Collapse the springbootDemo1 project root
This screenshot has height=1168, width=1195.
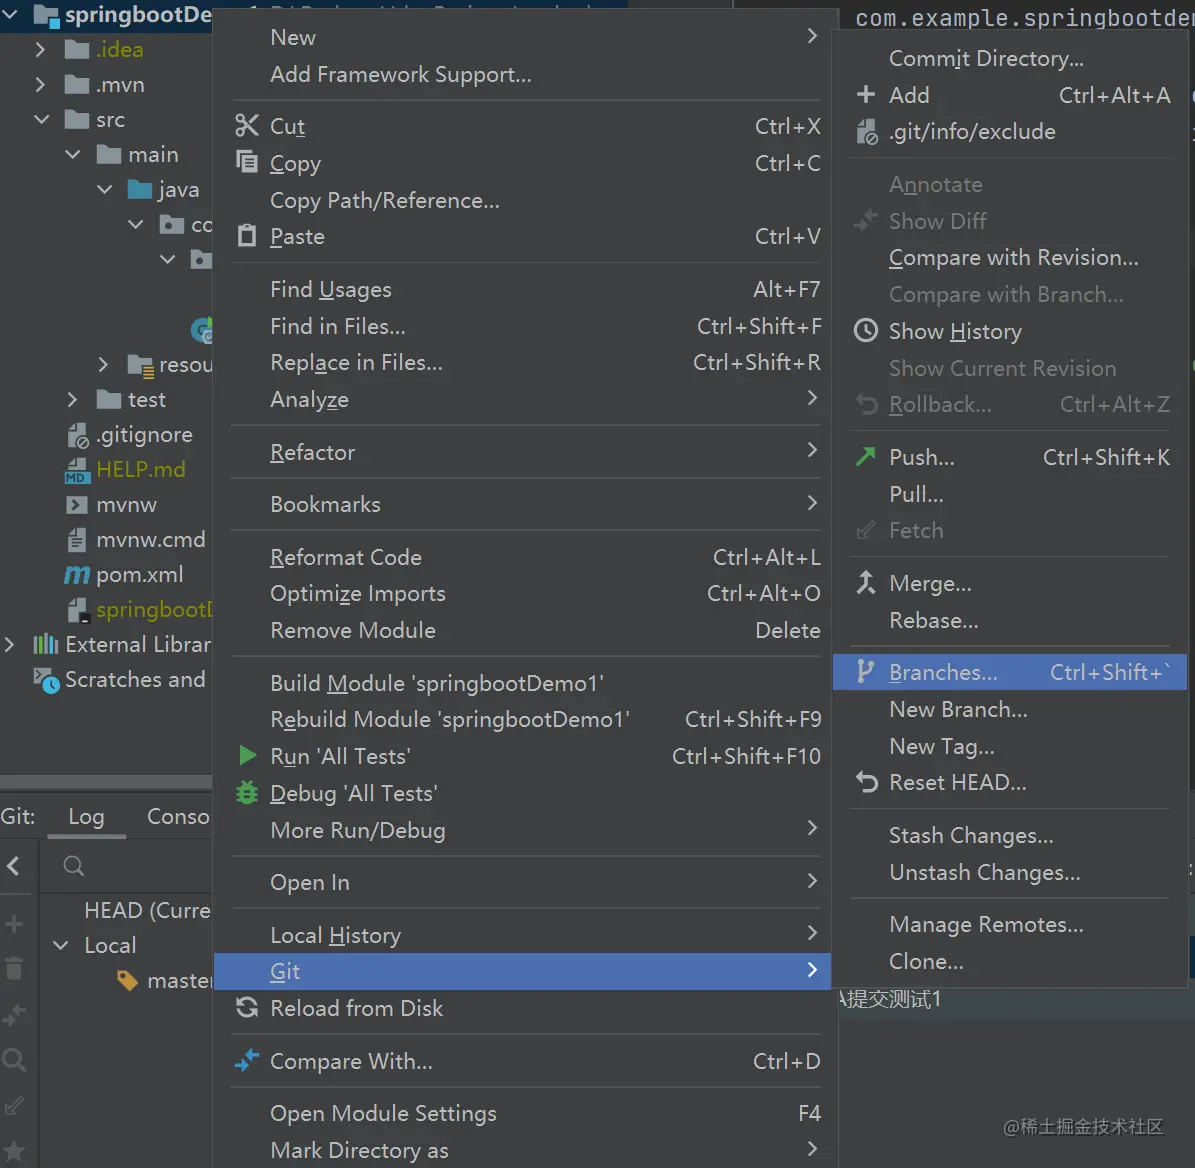(x=10, y=14)
